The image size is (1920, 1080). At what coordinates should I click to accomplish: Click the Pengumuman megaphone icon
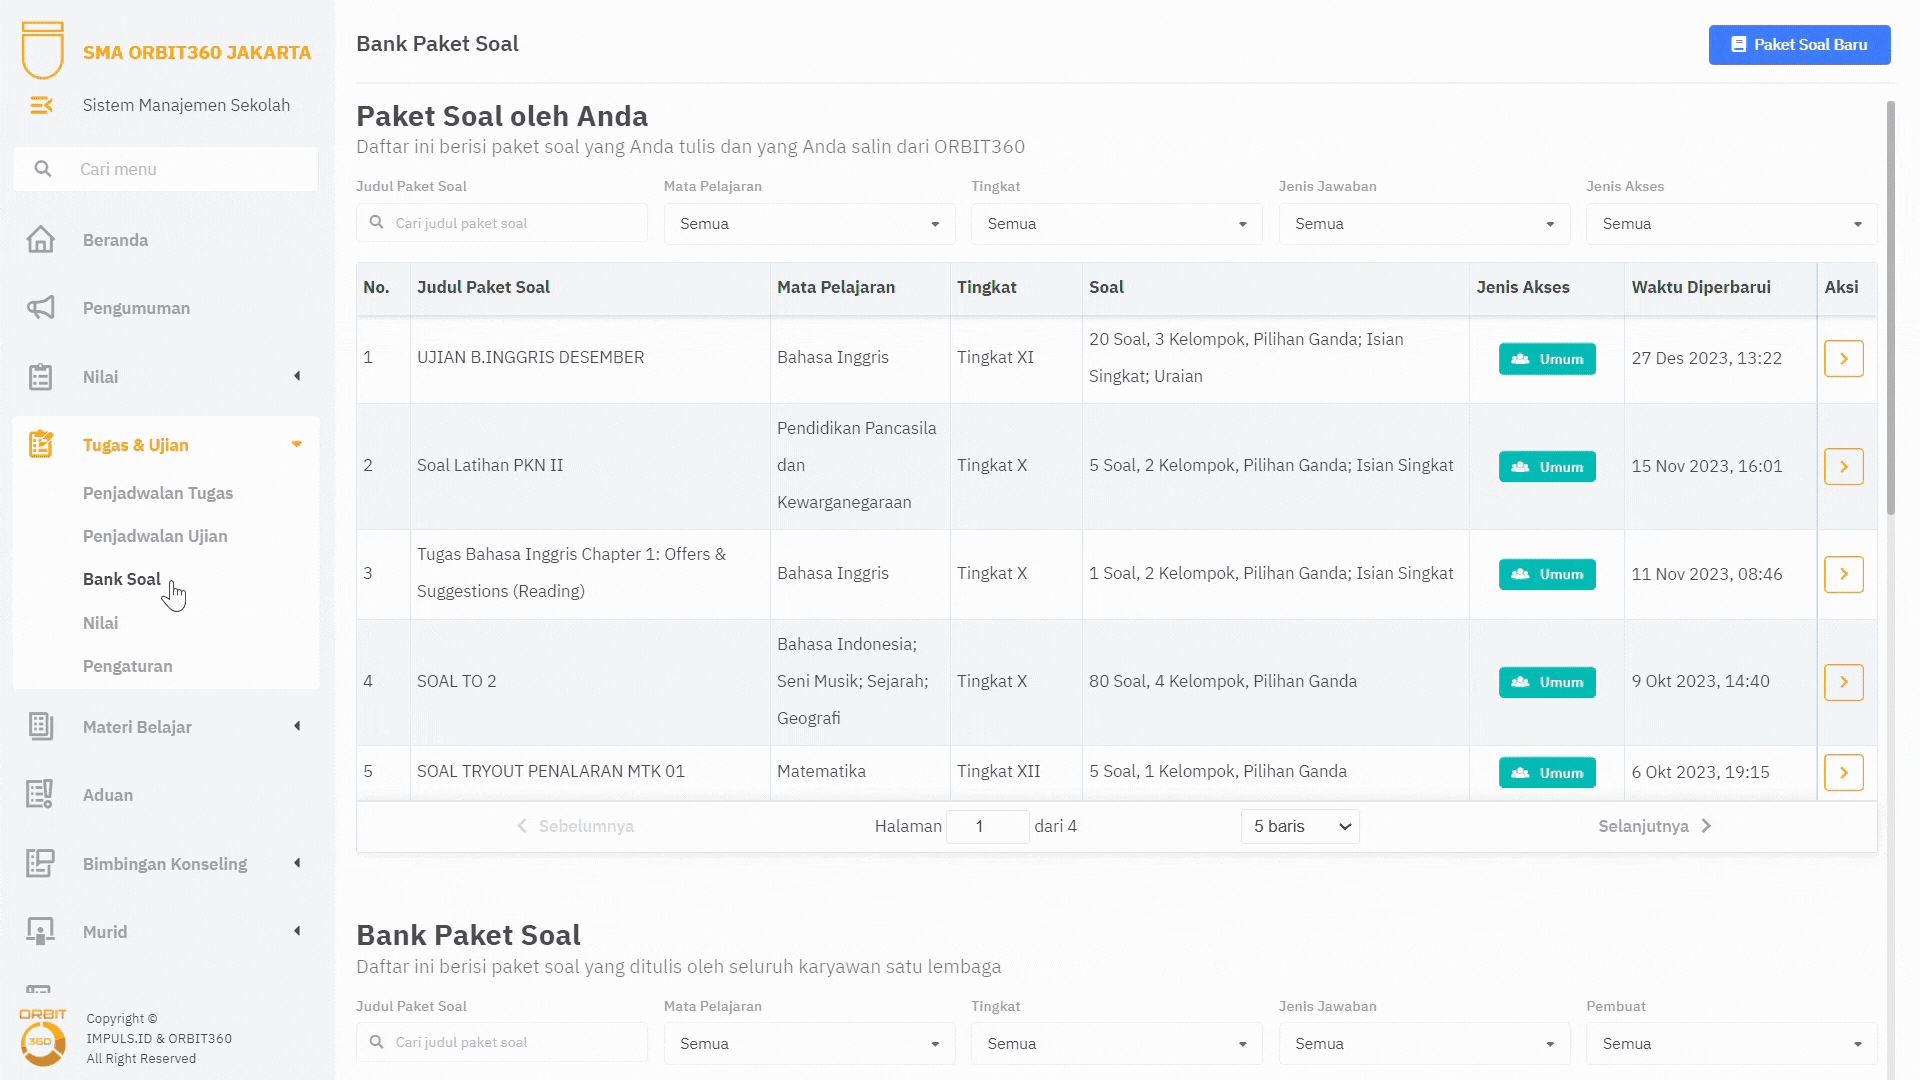(40, 308)
